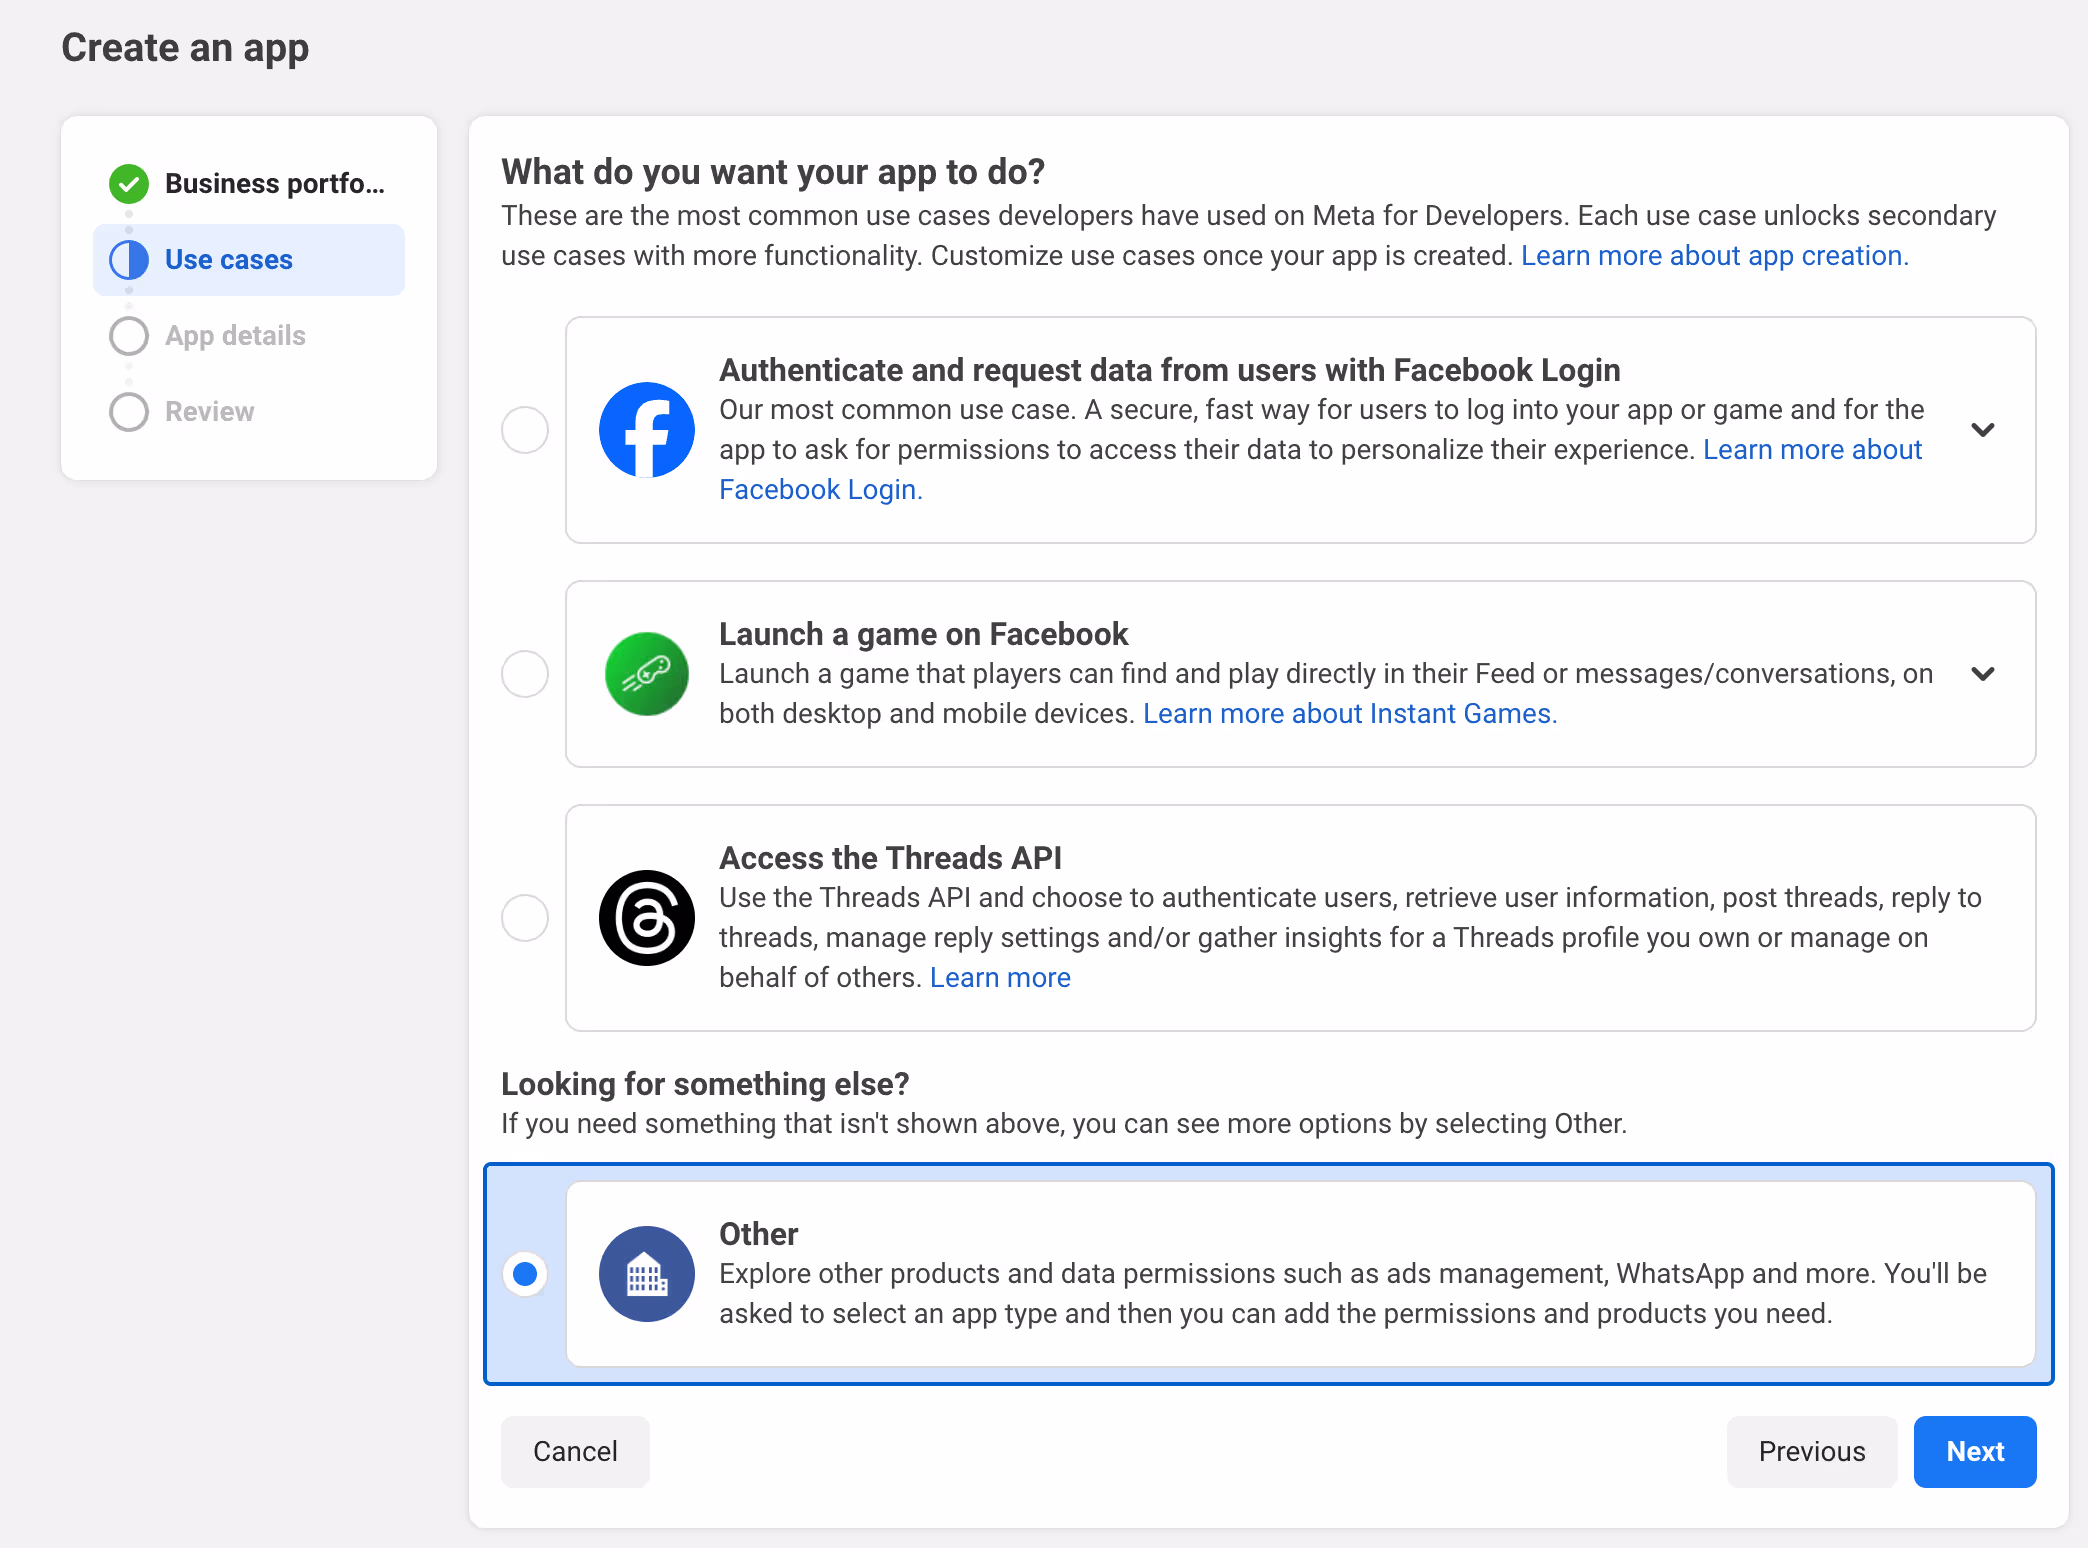The height and width of the screenshot is (1548, 2088).
Task: Select the Facebook Login radio button
Action: [525, 430]
